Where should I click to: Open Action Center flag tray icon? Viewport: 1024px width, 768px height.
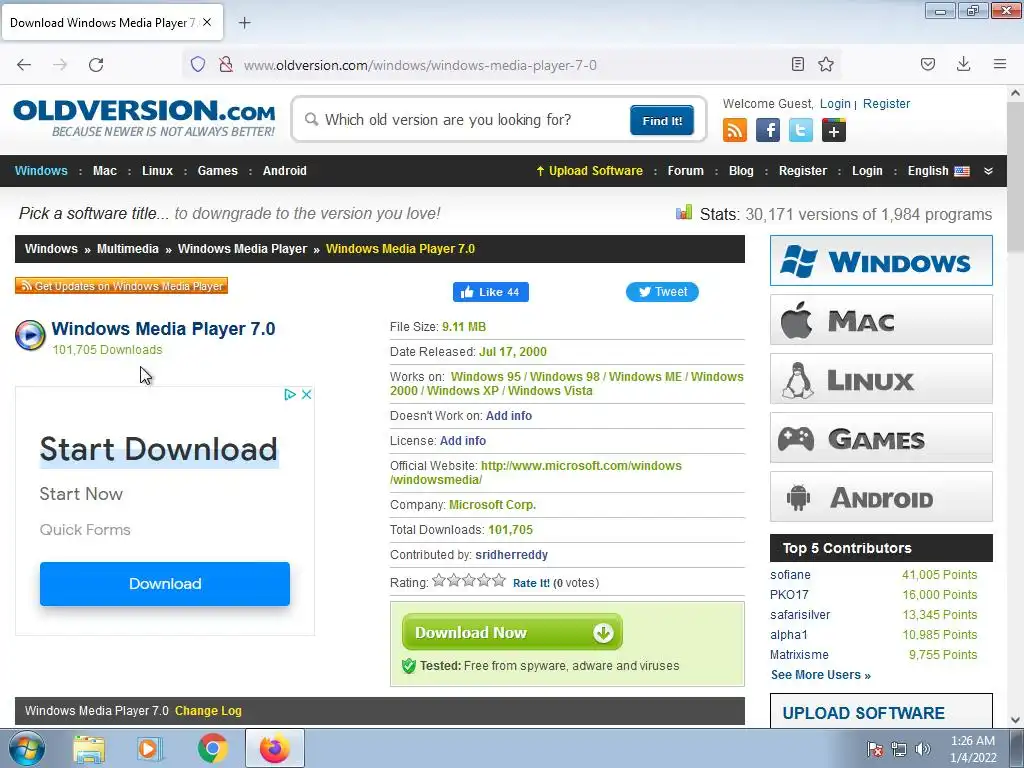point(874,748)
